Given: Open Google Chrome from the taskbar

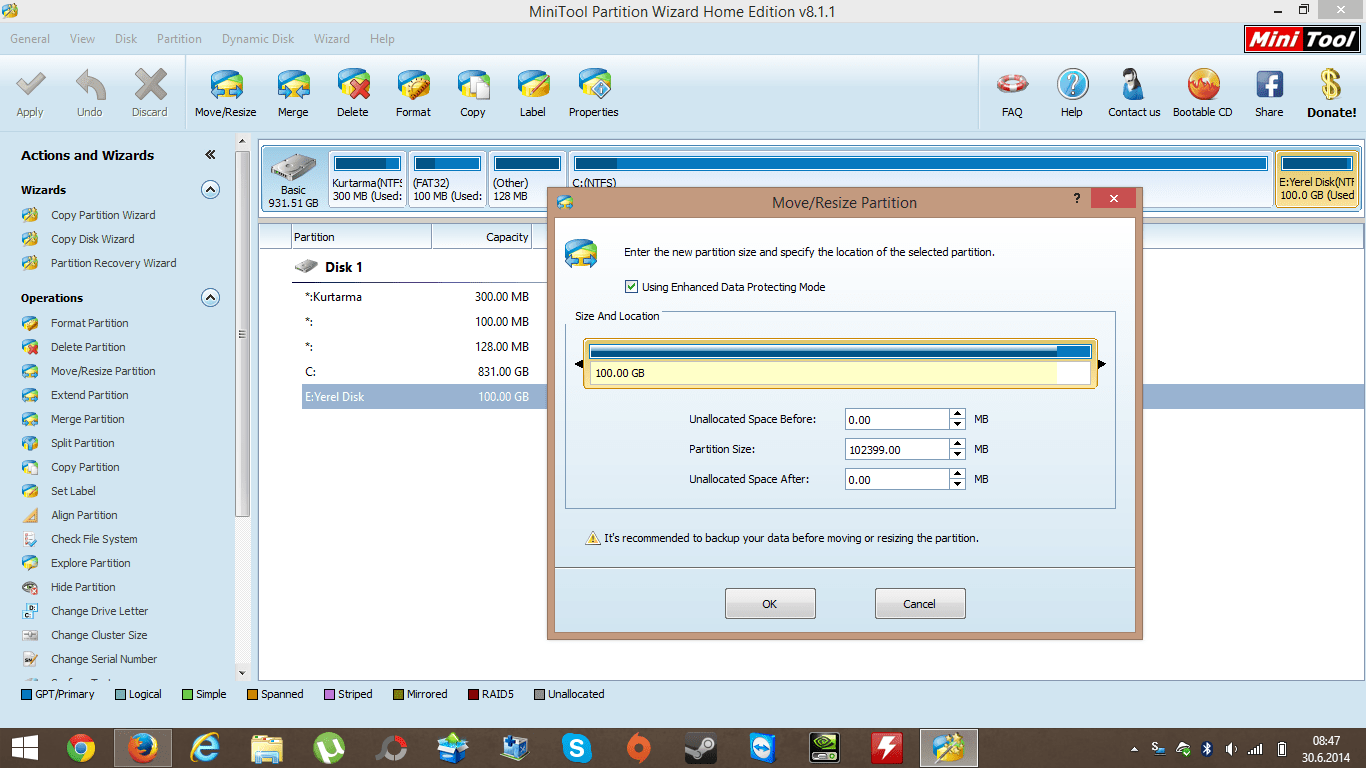Looking at the screenshot, I should pos(81,748).
